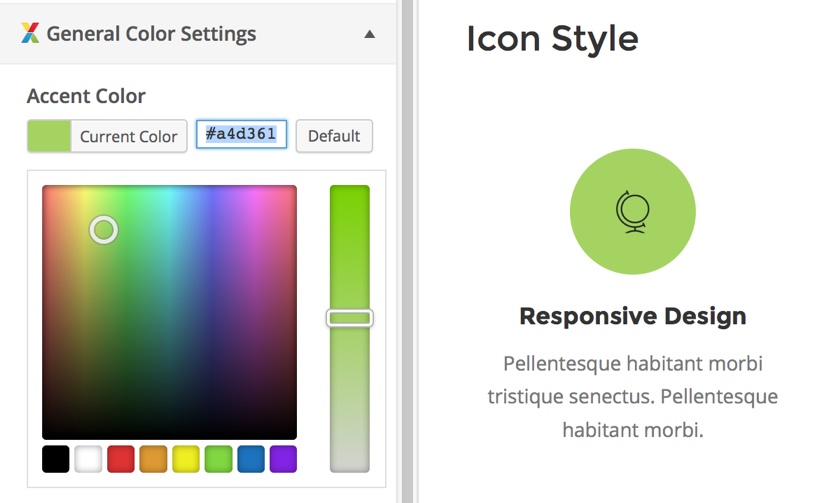This screenshot has height=503, width=829.
Task: Select the blue palette swatch
Action: coord(251,459)
